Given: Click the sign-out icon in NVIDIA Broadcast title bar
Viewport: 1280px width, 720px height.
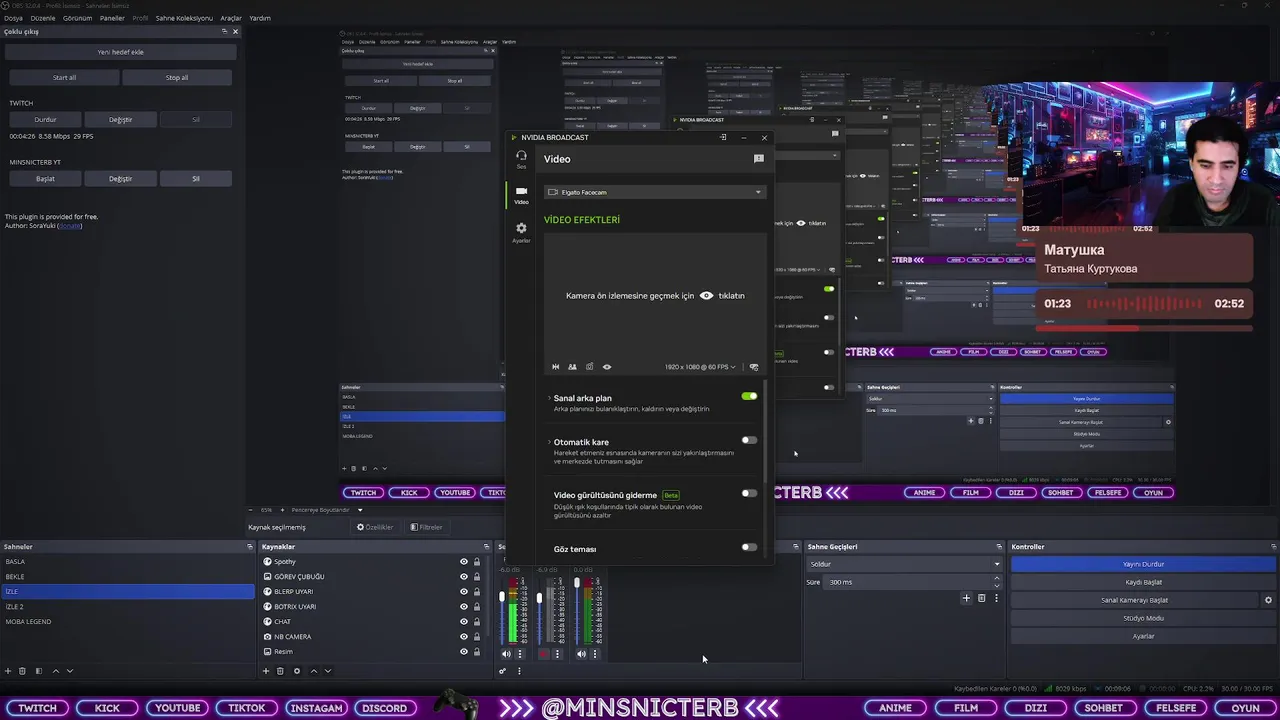Looking at the screenshot, I should click(x=723, y=137).
